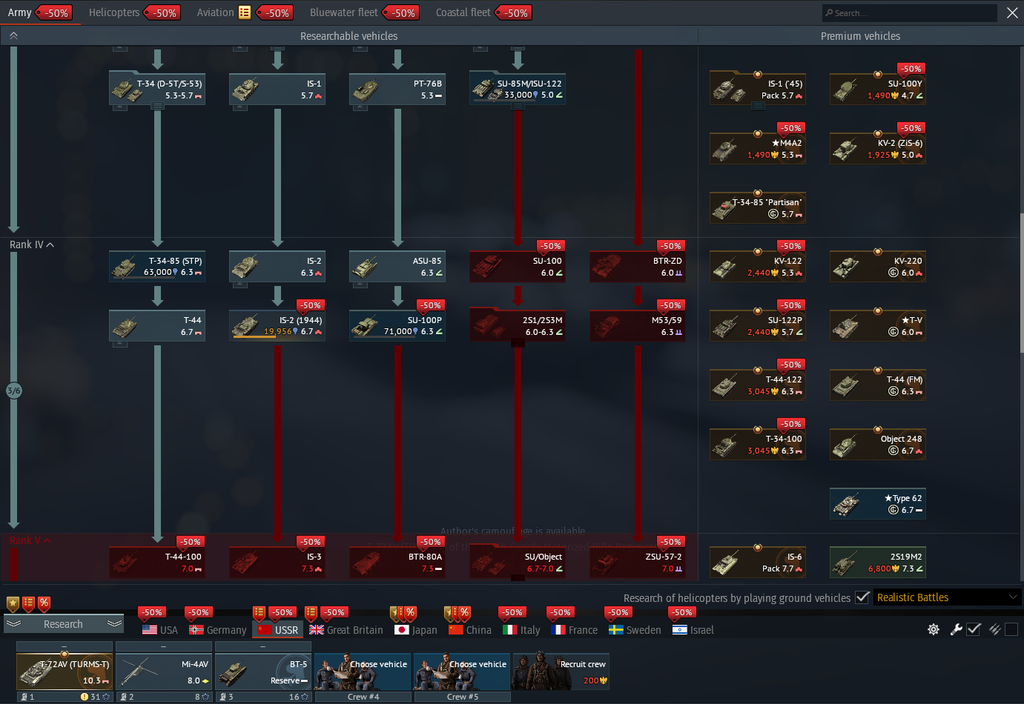Click Choose vehicle for Crew #4
The image size is (1024, 704).
pos(363,671)
